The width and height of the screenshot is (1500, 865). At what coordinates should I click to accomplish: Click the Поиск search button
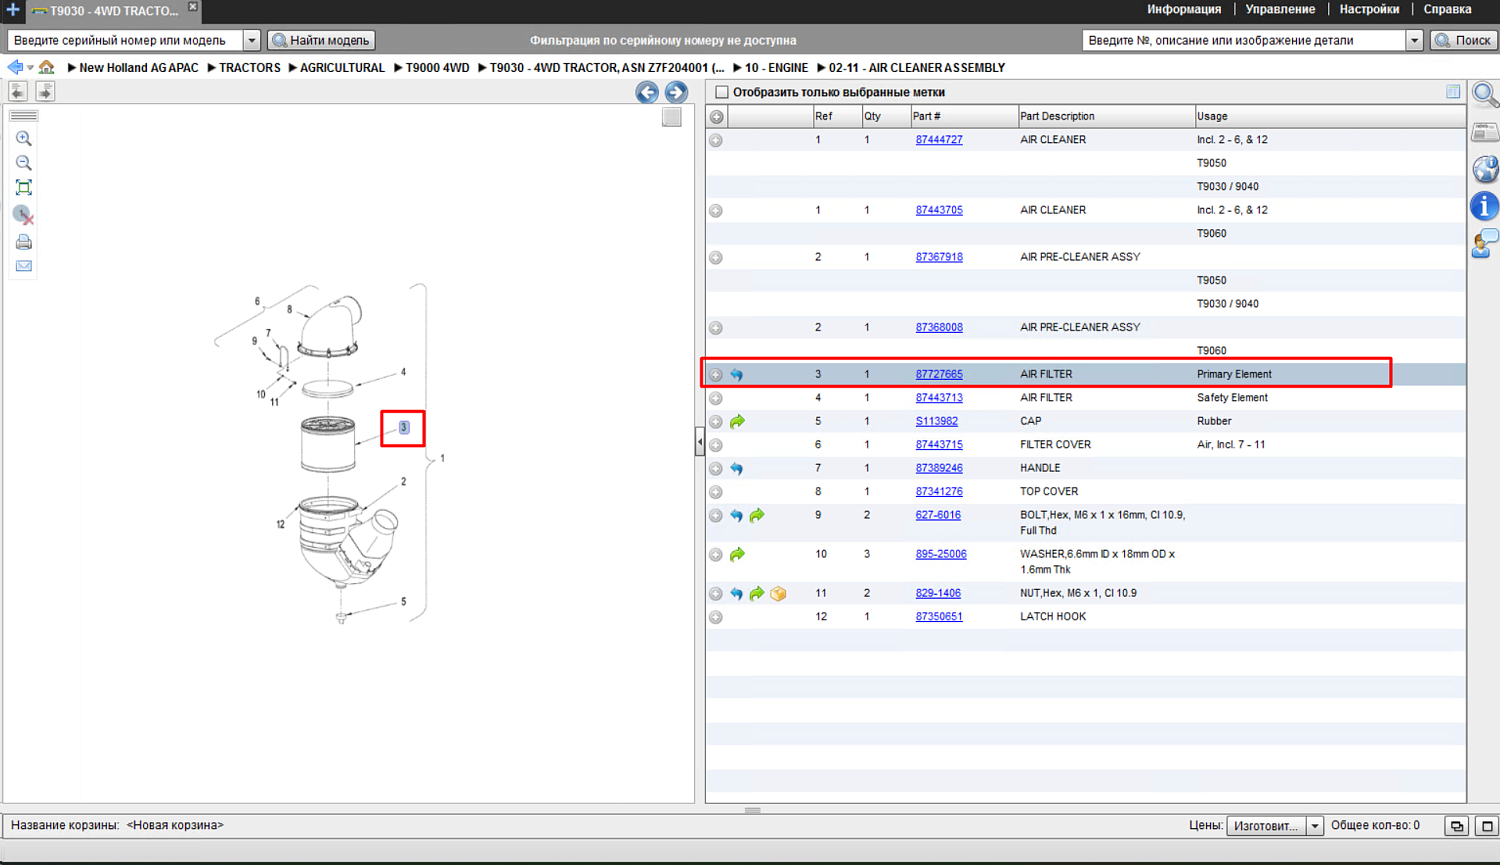[1464, 41]
